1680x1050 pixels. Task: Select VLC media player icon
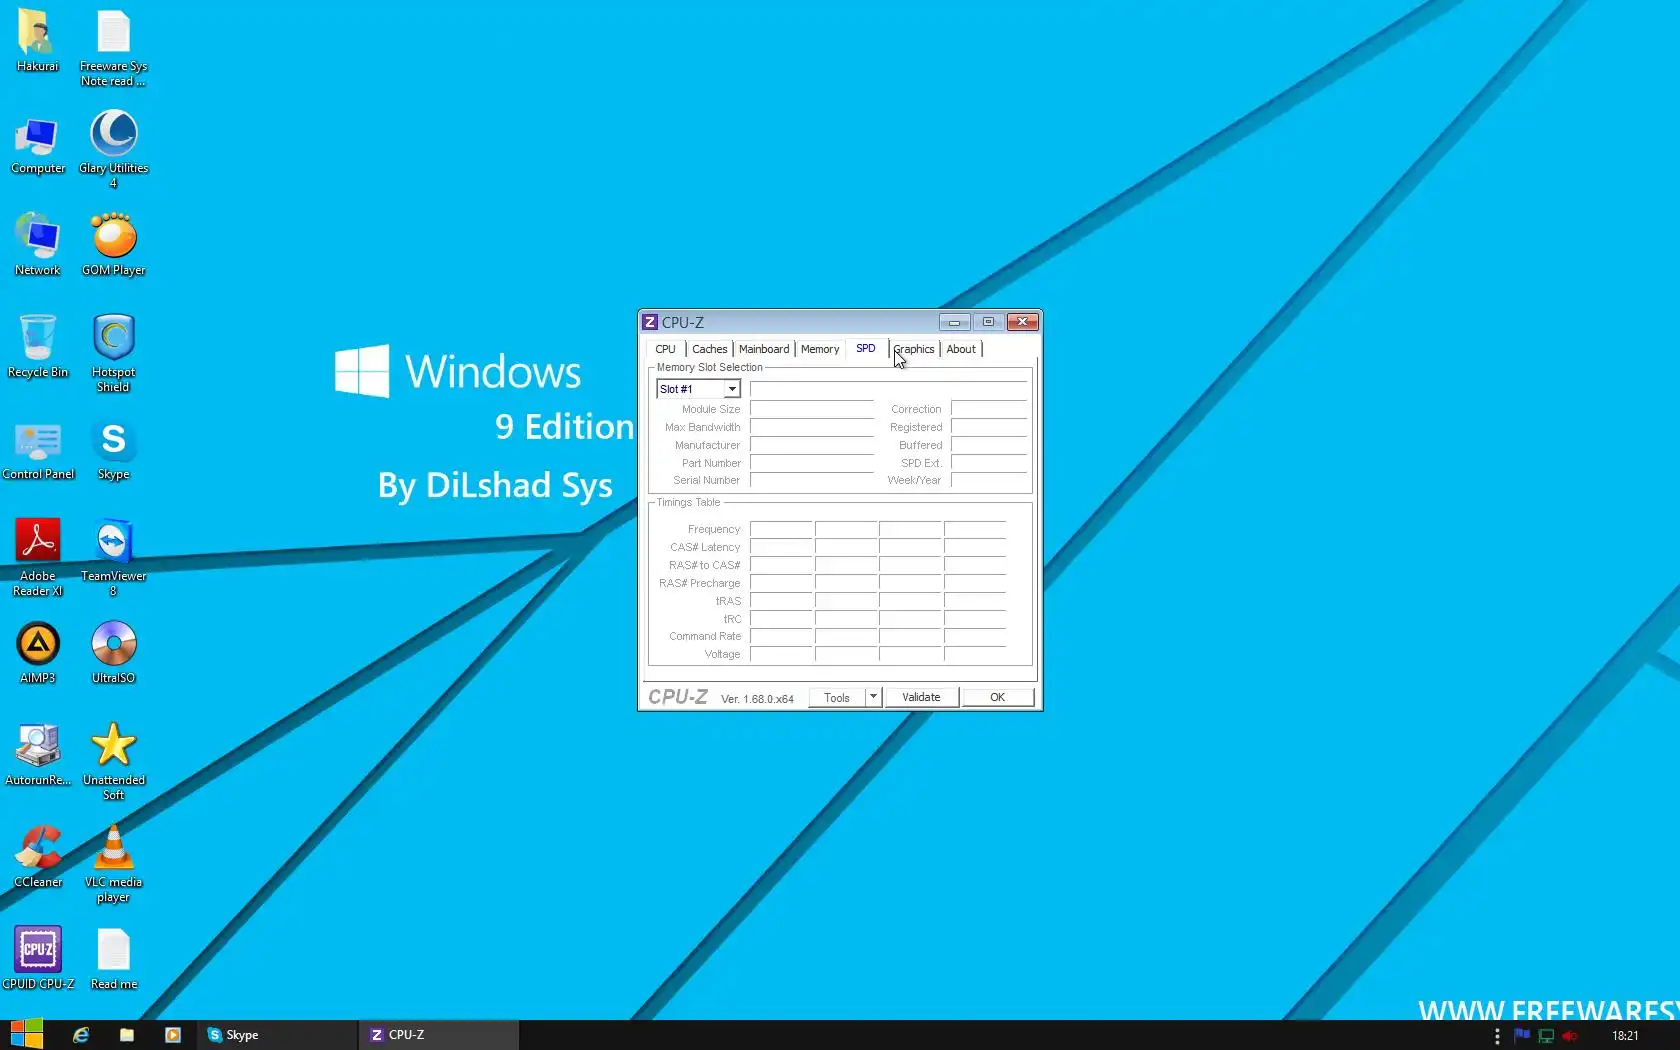pyautogui.click(x=113, y=863)
